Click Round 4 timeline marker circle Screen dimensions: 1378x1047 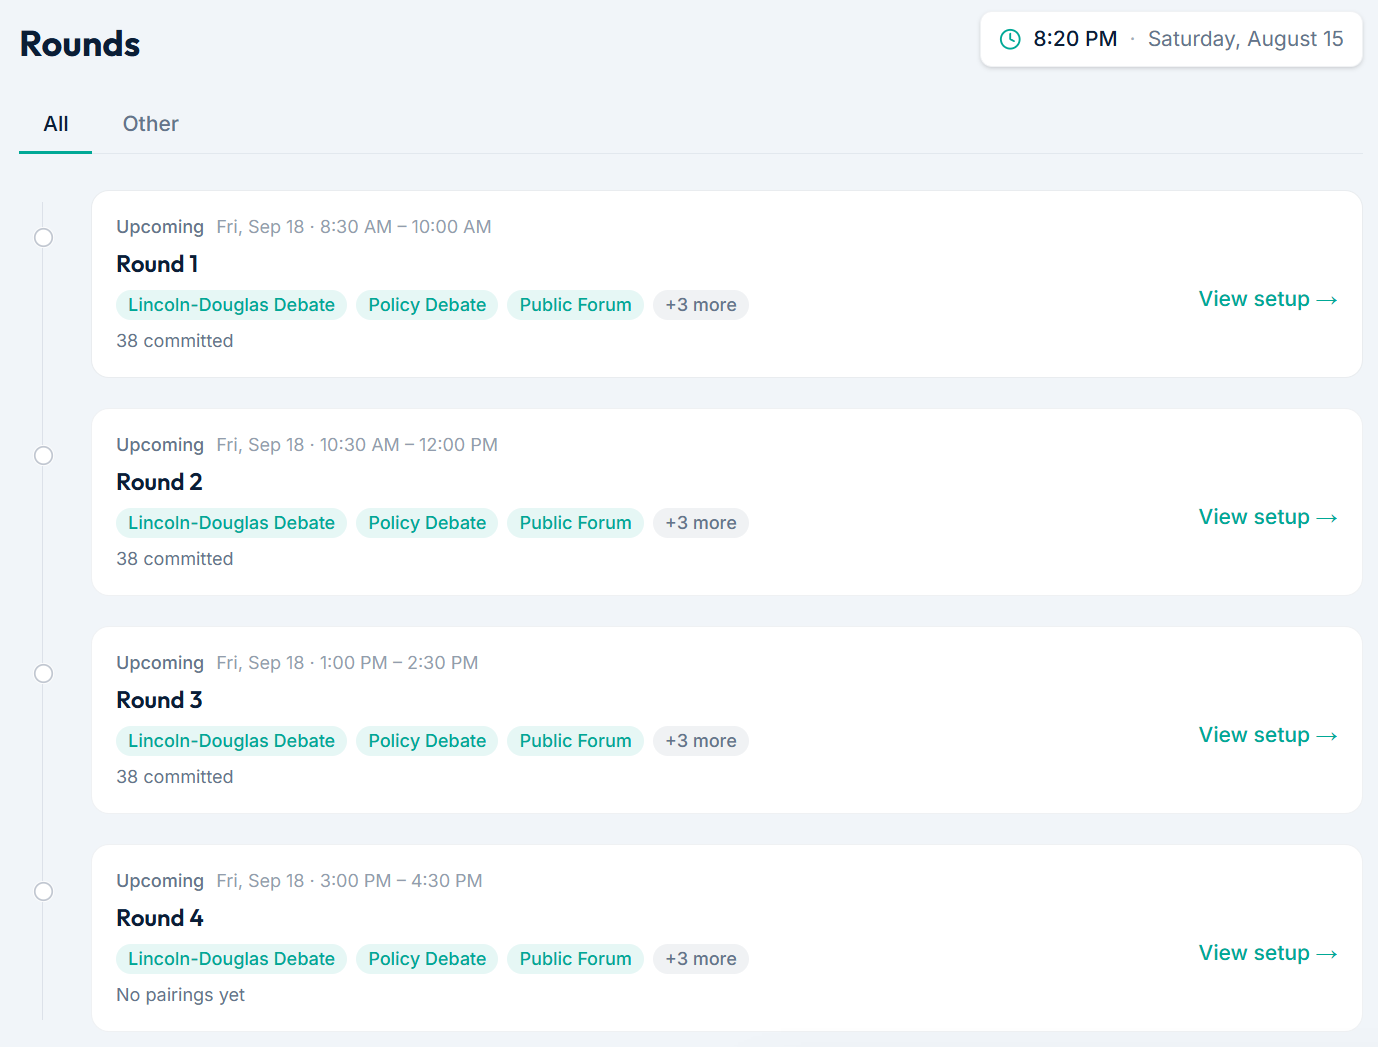tap(43, 892)
